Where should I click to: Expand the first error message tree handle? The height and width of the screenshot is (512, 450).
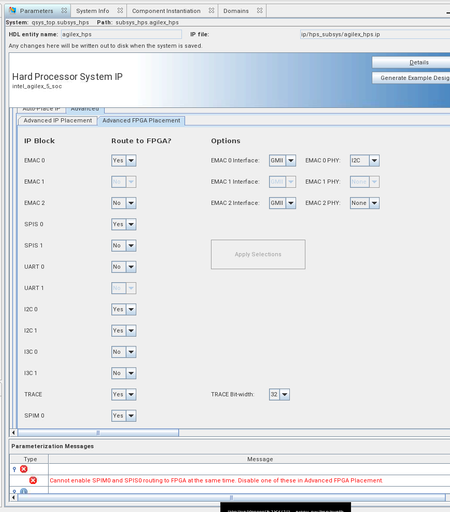click(x=14, y=469)
